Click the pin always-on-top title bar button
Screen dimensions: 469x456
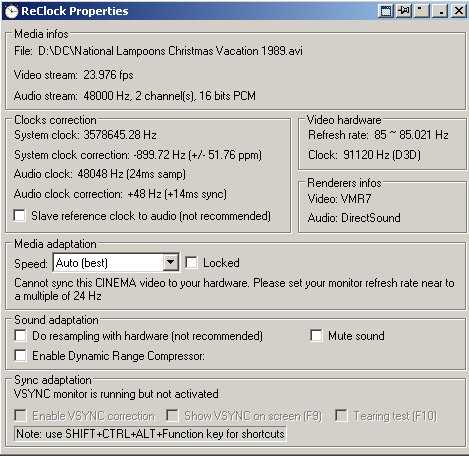404,11
